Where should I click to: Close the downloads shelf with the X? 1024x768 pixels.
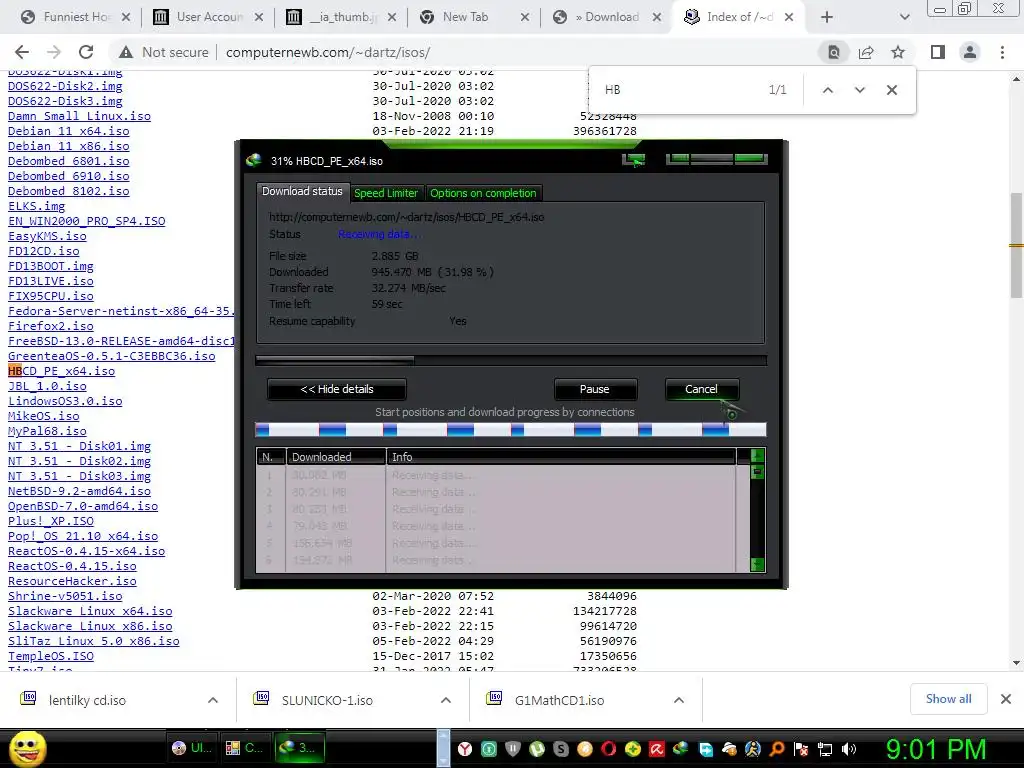[x=1006, y=699]
